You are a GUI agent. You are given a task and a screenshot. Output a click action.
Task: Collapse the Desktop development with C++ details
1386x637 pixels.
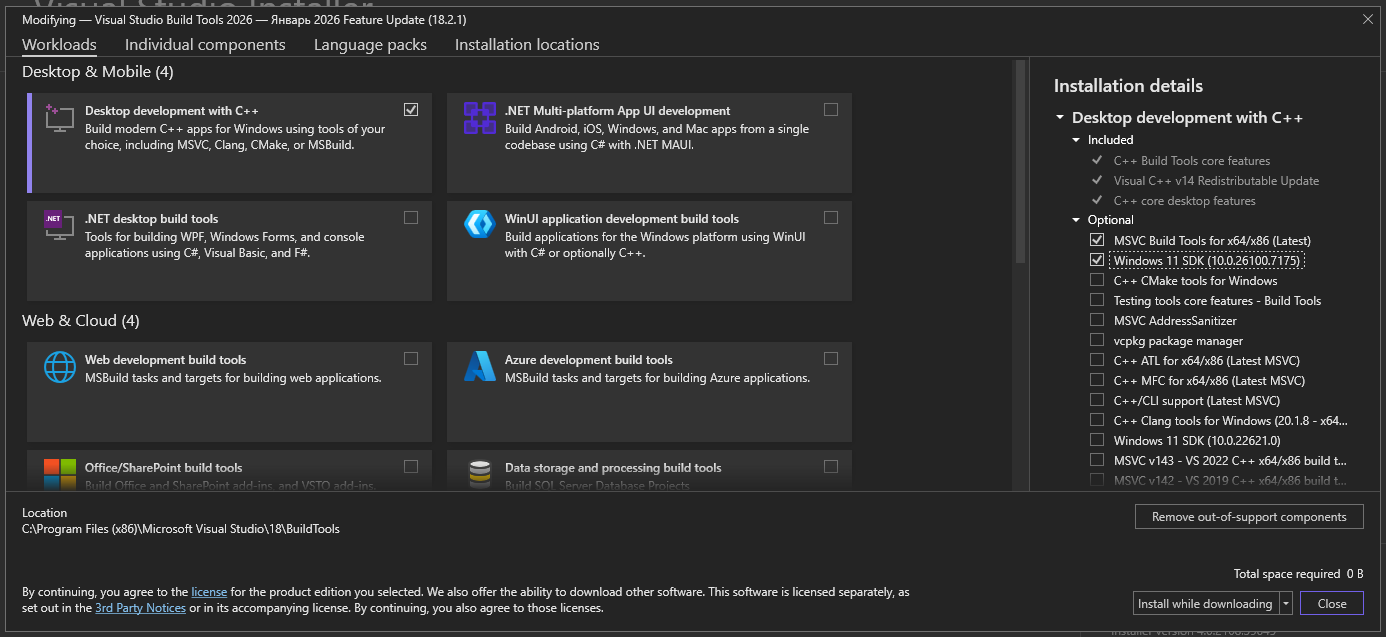click(1060, 117)
